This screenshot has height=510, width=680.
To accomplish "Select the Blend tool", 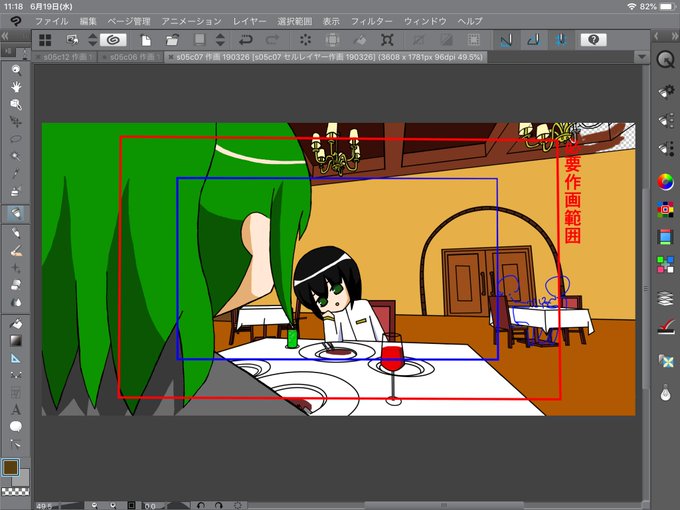I will click(16, 302).
